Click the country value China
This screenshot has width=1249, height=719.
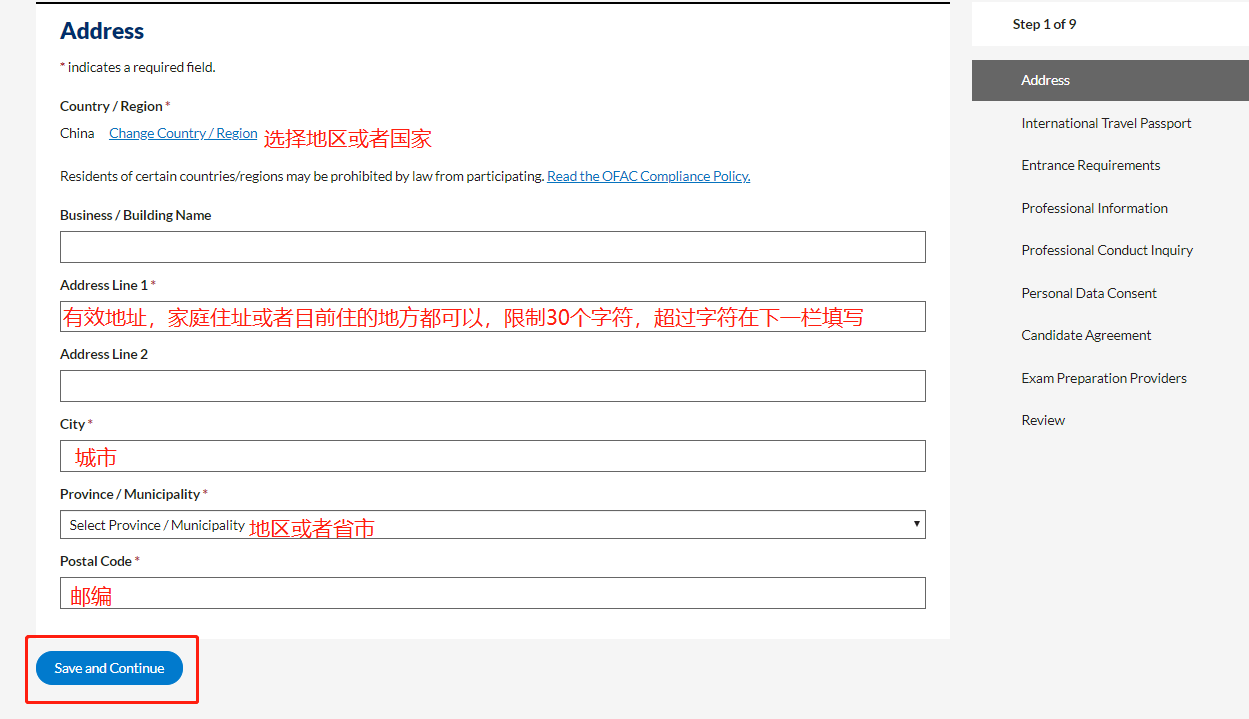pyautogui.click(x=77, y=133)
